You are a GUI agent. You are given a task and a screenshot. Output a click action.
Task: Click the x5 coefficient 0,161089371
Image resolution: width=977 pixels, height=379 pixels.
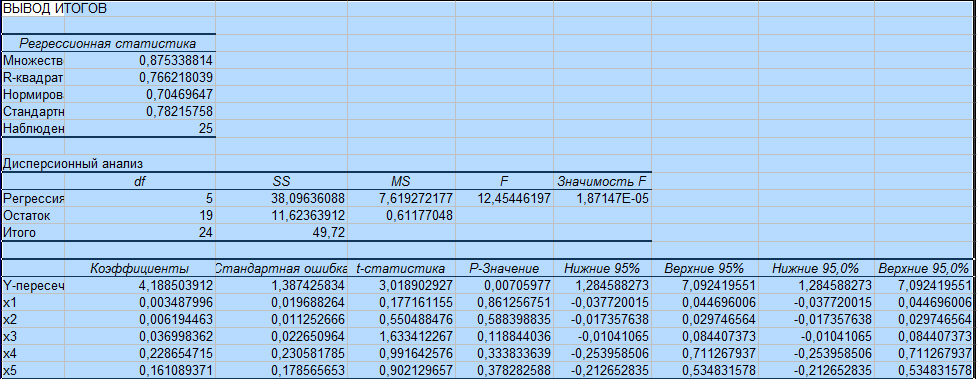176,371
